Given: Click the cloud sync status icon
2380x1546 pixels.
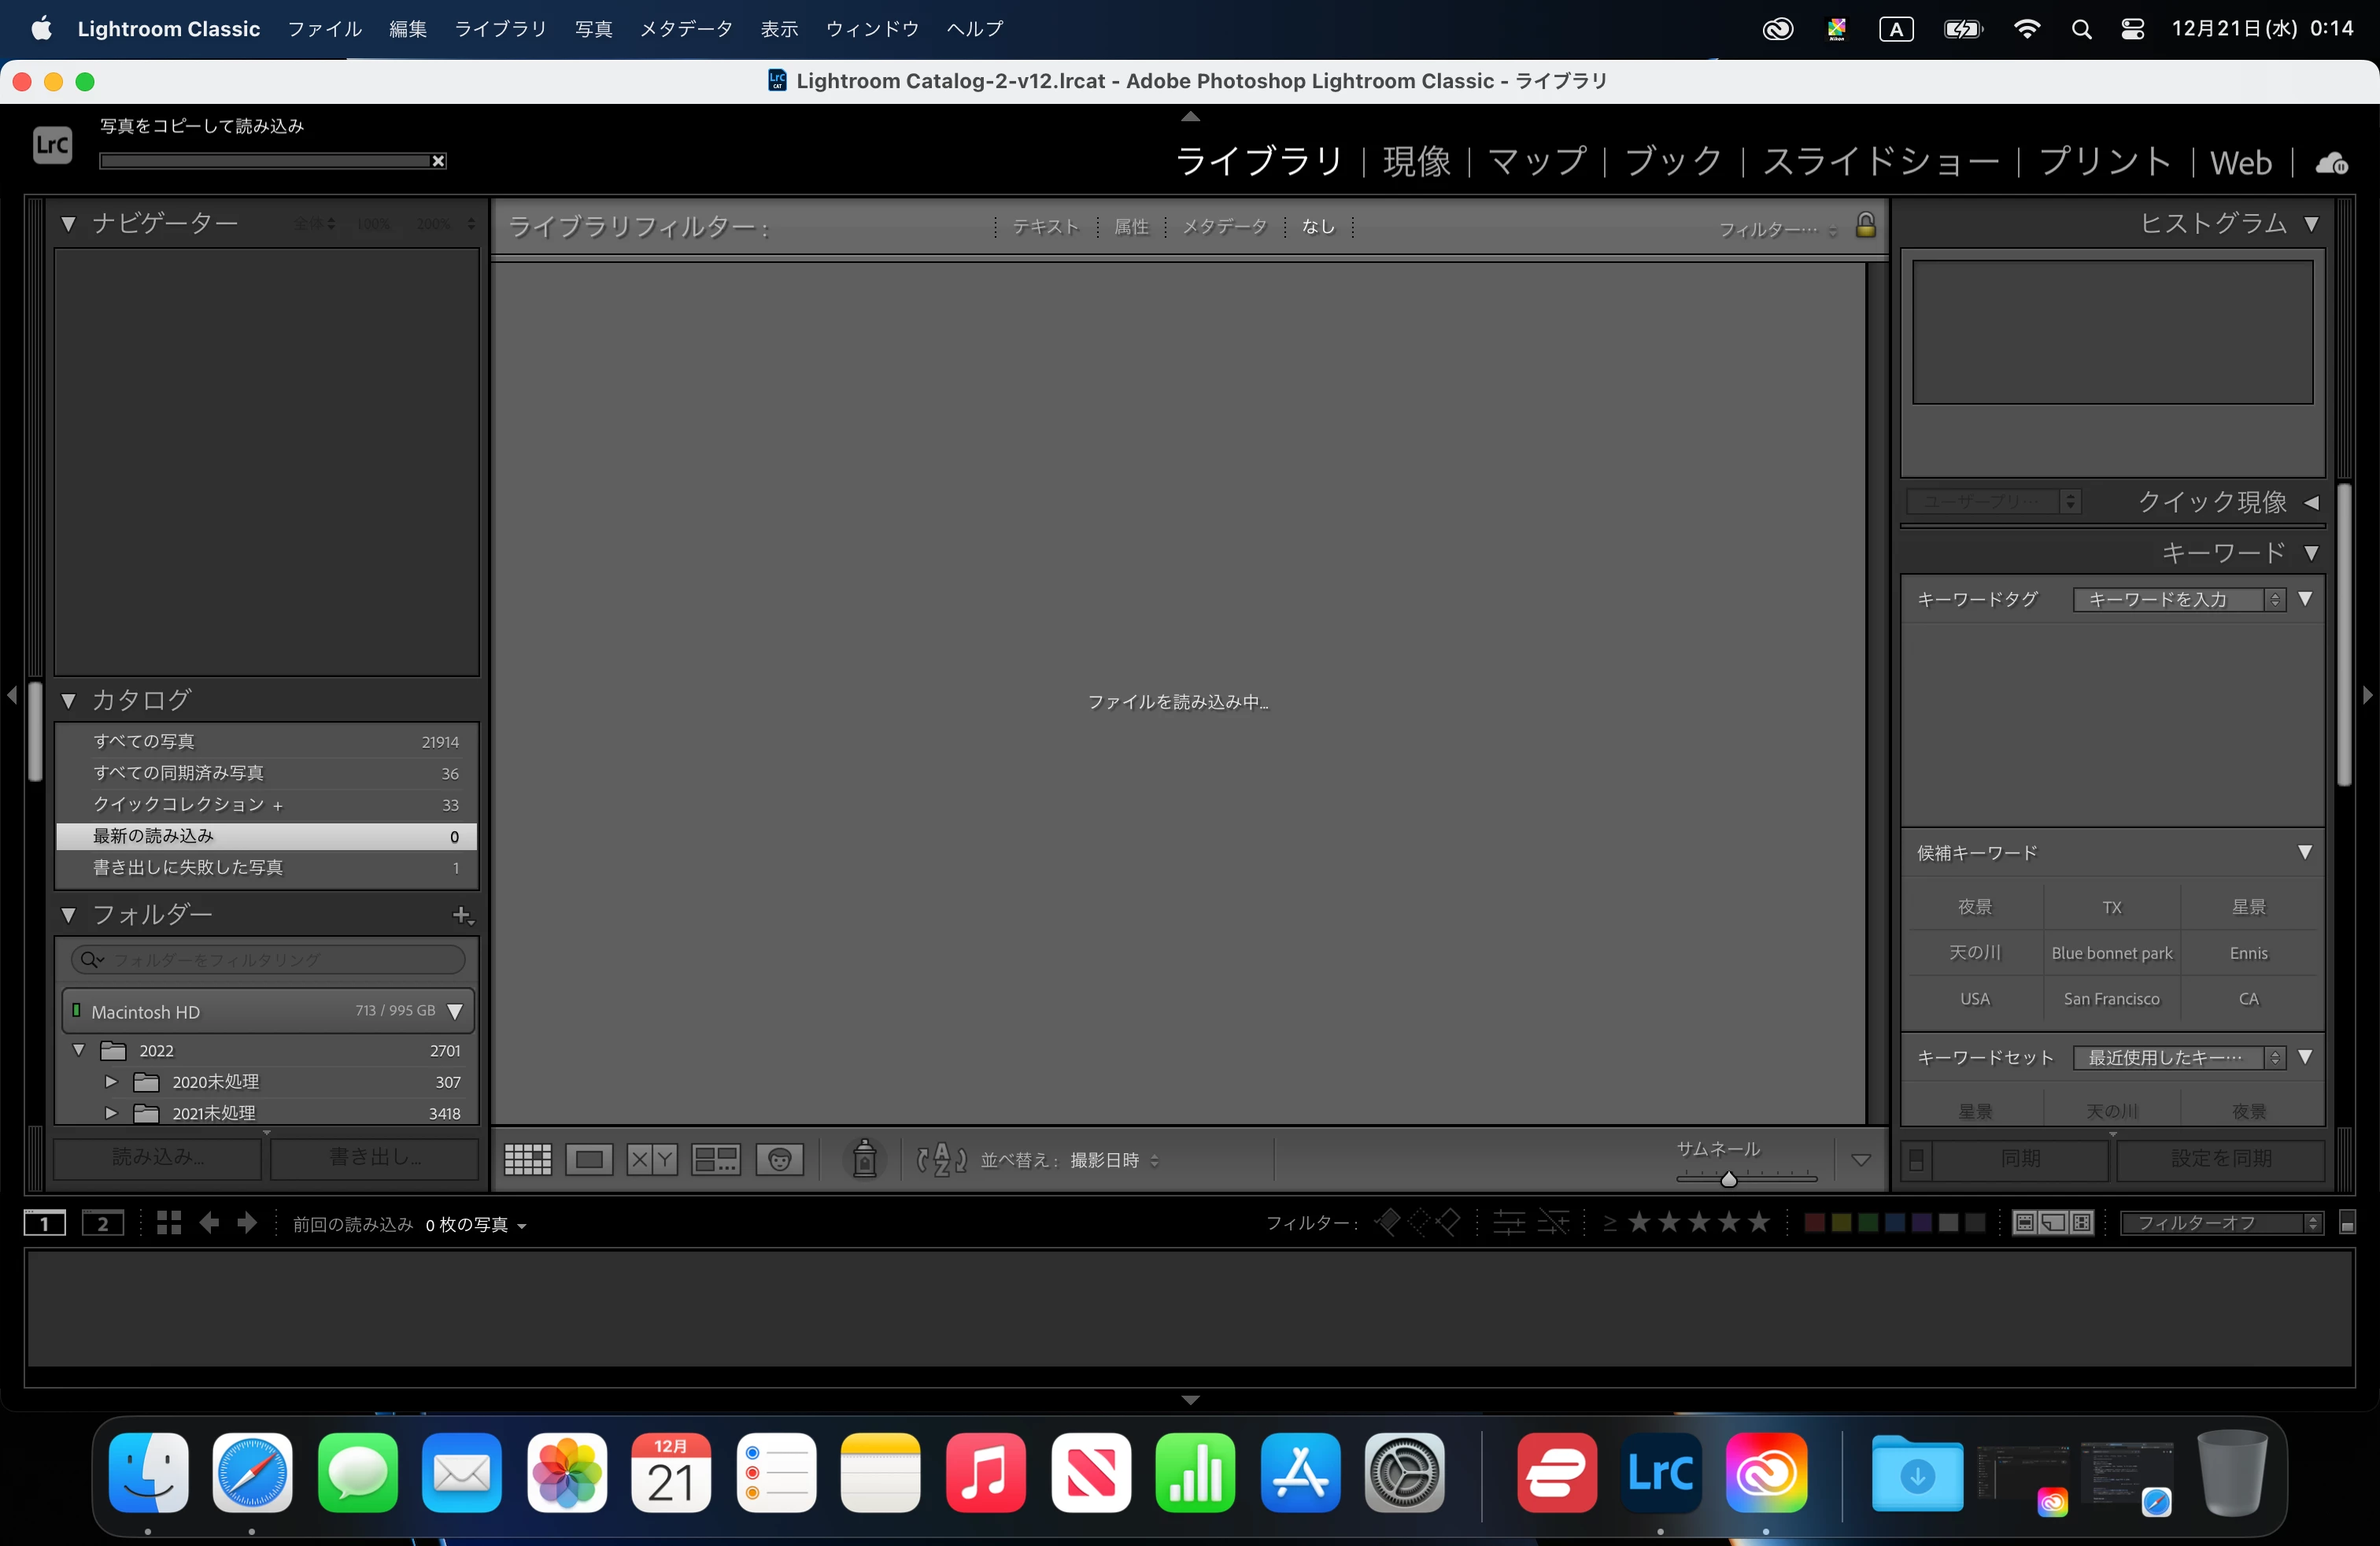Looking at the screenshot, I should coord(2331,163).
